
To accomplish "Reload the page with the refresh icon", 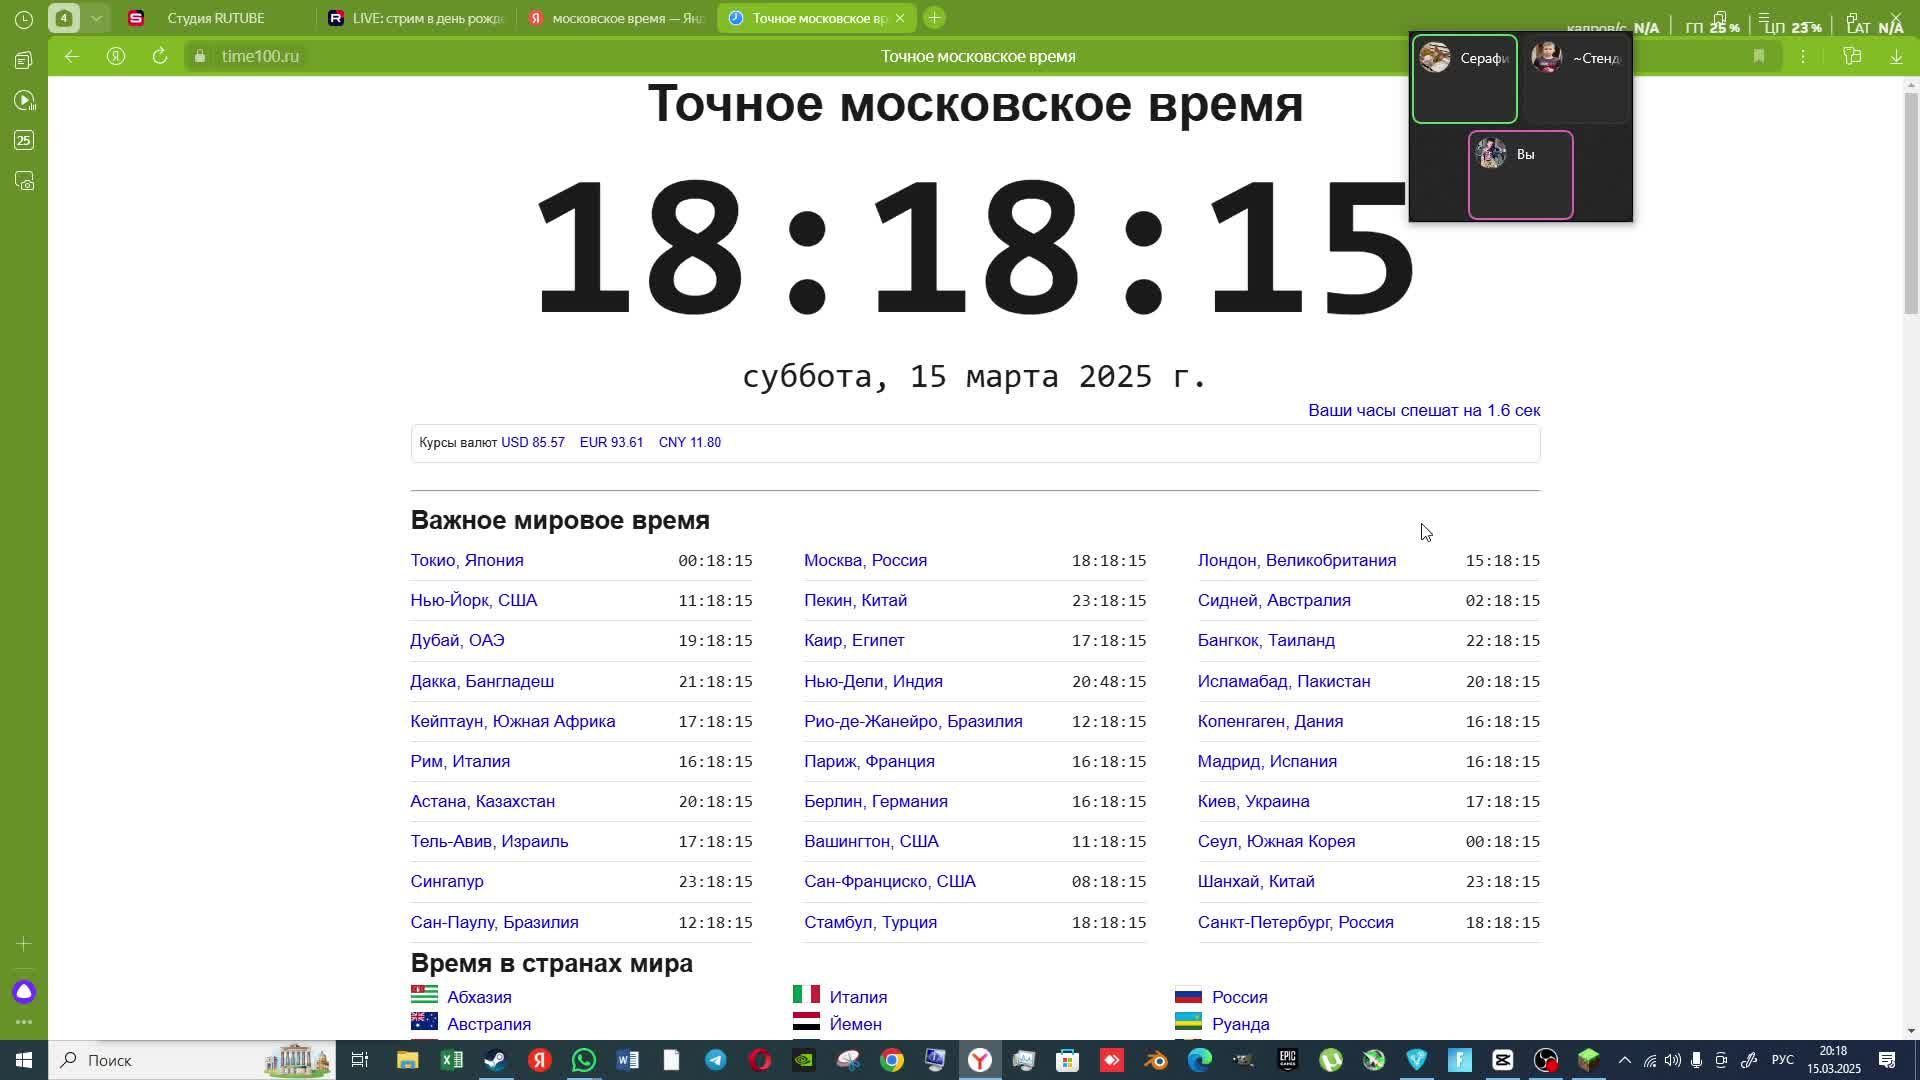I will click(159, 57).
